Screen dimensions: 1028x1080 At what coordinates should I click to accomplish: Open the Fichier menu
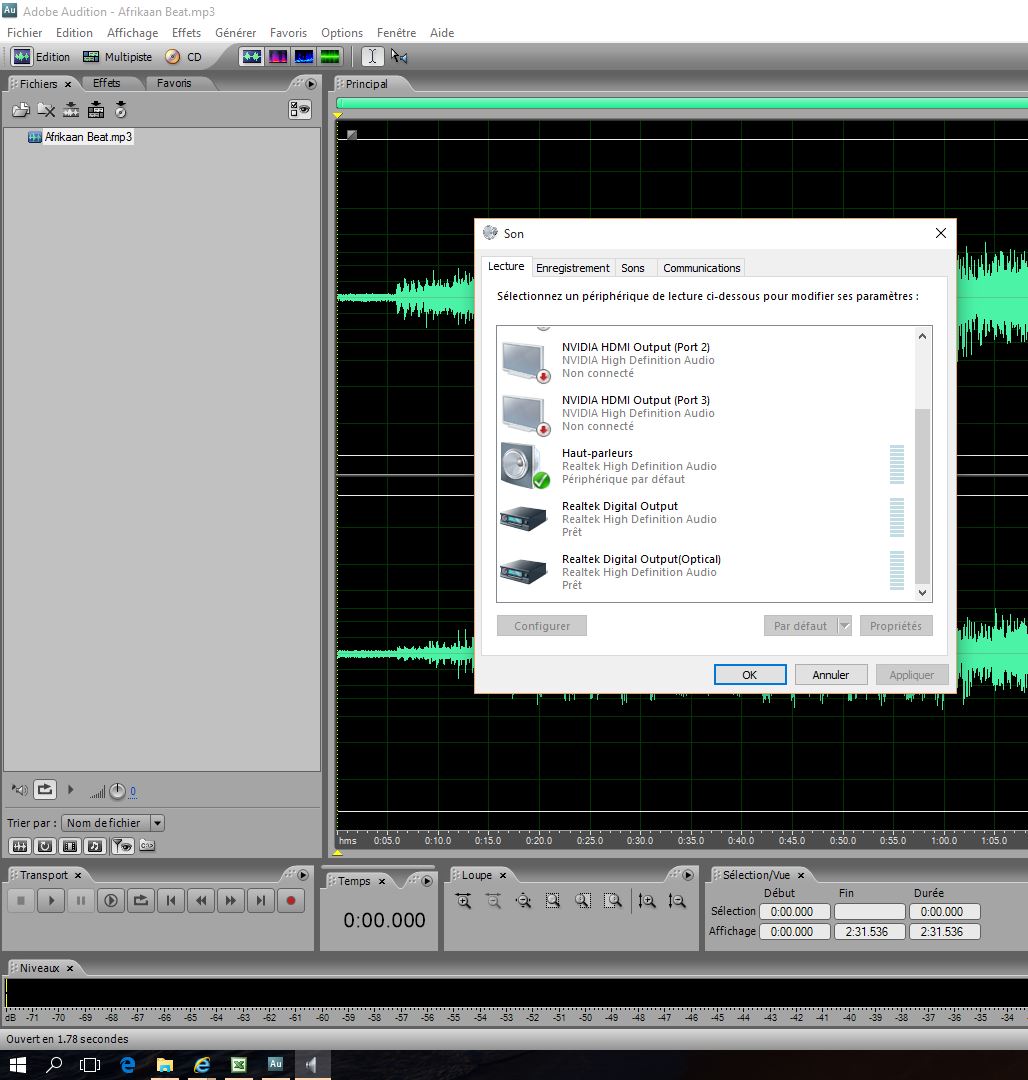pos(24,32)
